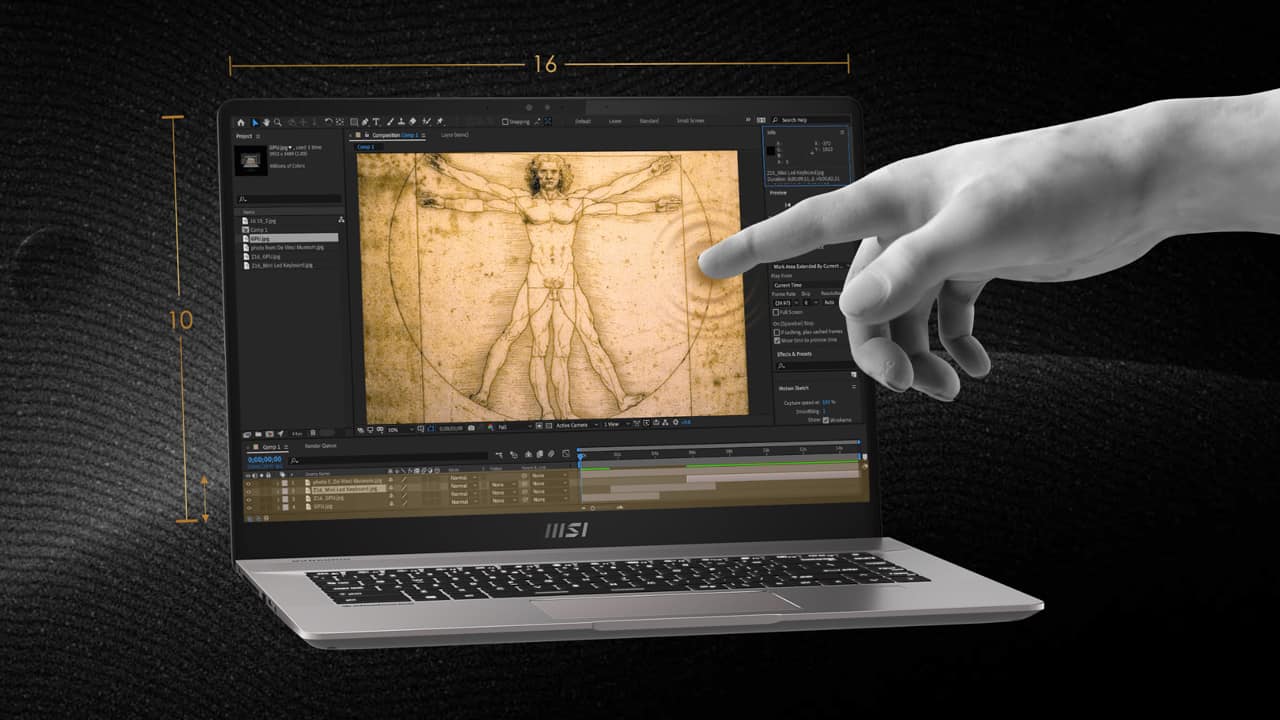This screenshot has height=720, width=1280.
Task: Switch to the Standard workspace
Action: (x=649, y=121)
